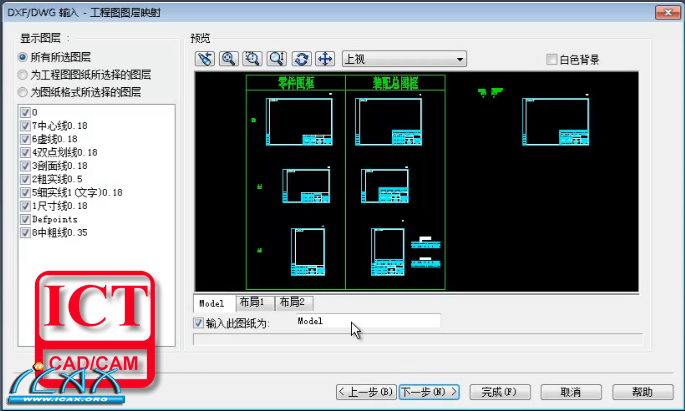The image size is (685, 411).
Task: Click the 上一步(B) back button
Action: point(366,392)
